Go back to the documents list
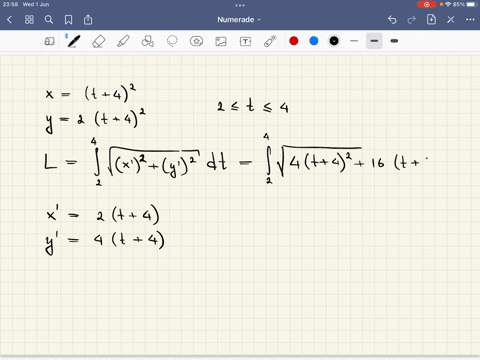480x360 pixels. pyautogui.click(x=9, y=20)
